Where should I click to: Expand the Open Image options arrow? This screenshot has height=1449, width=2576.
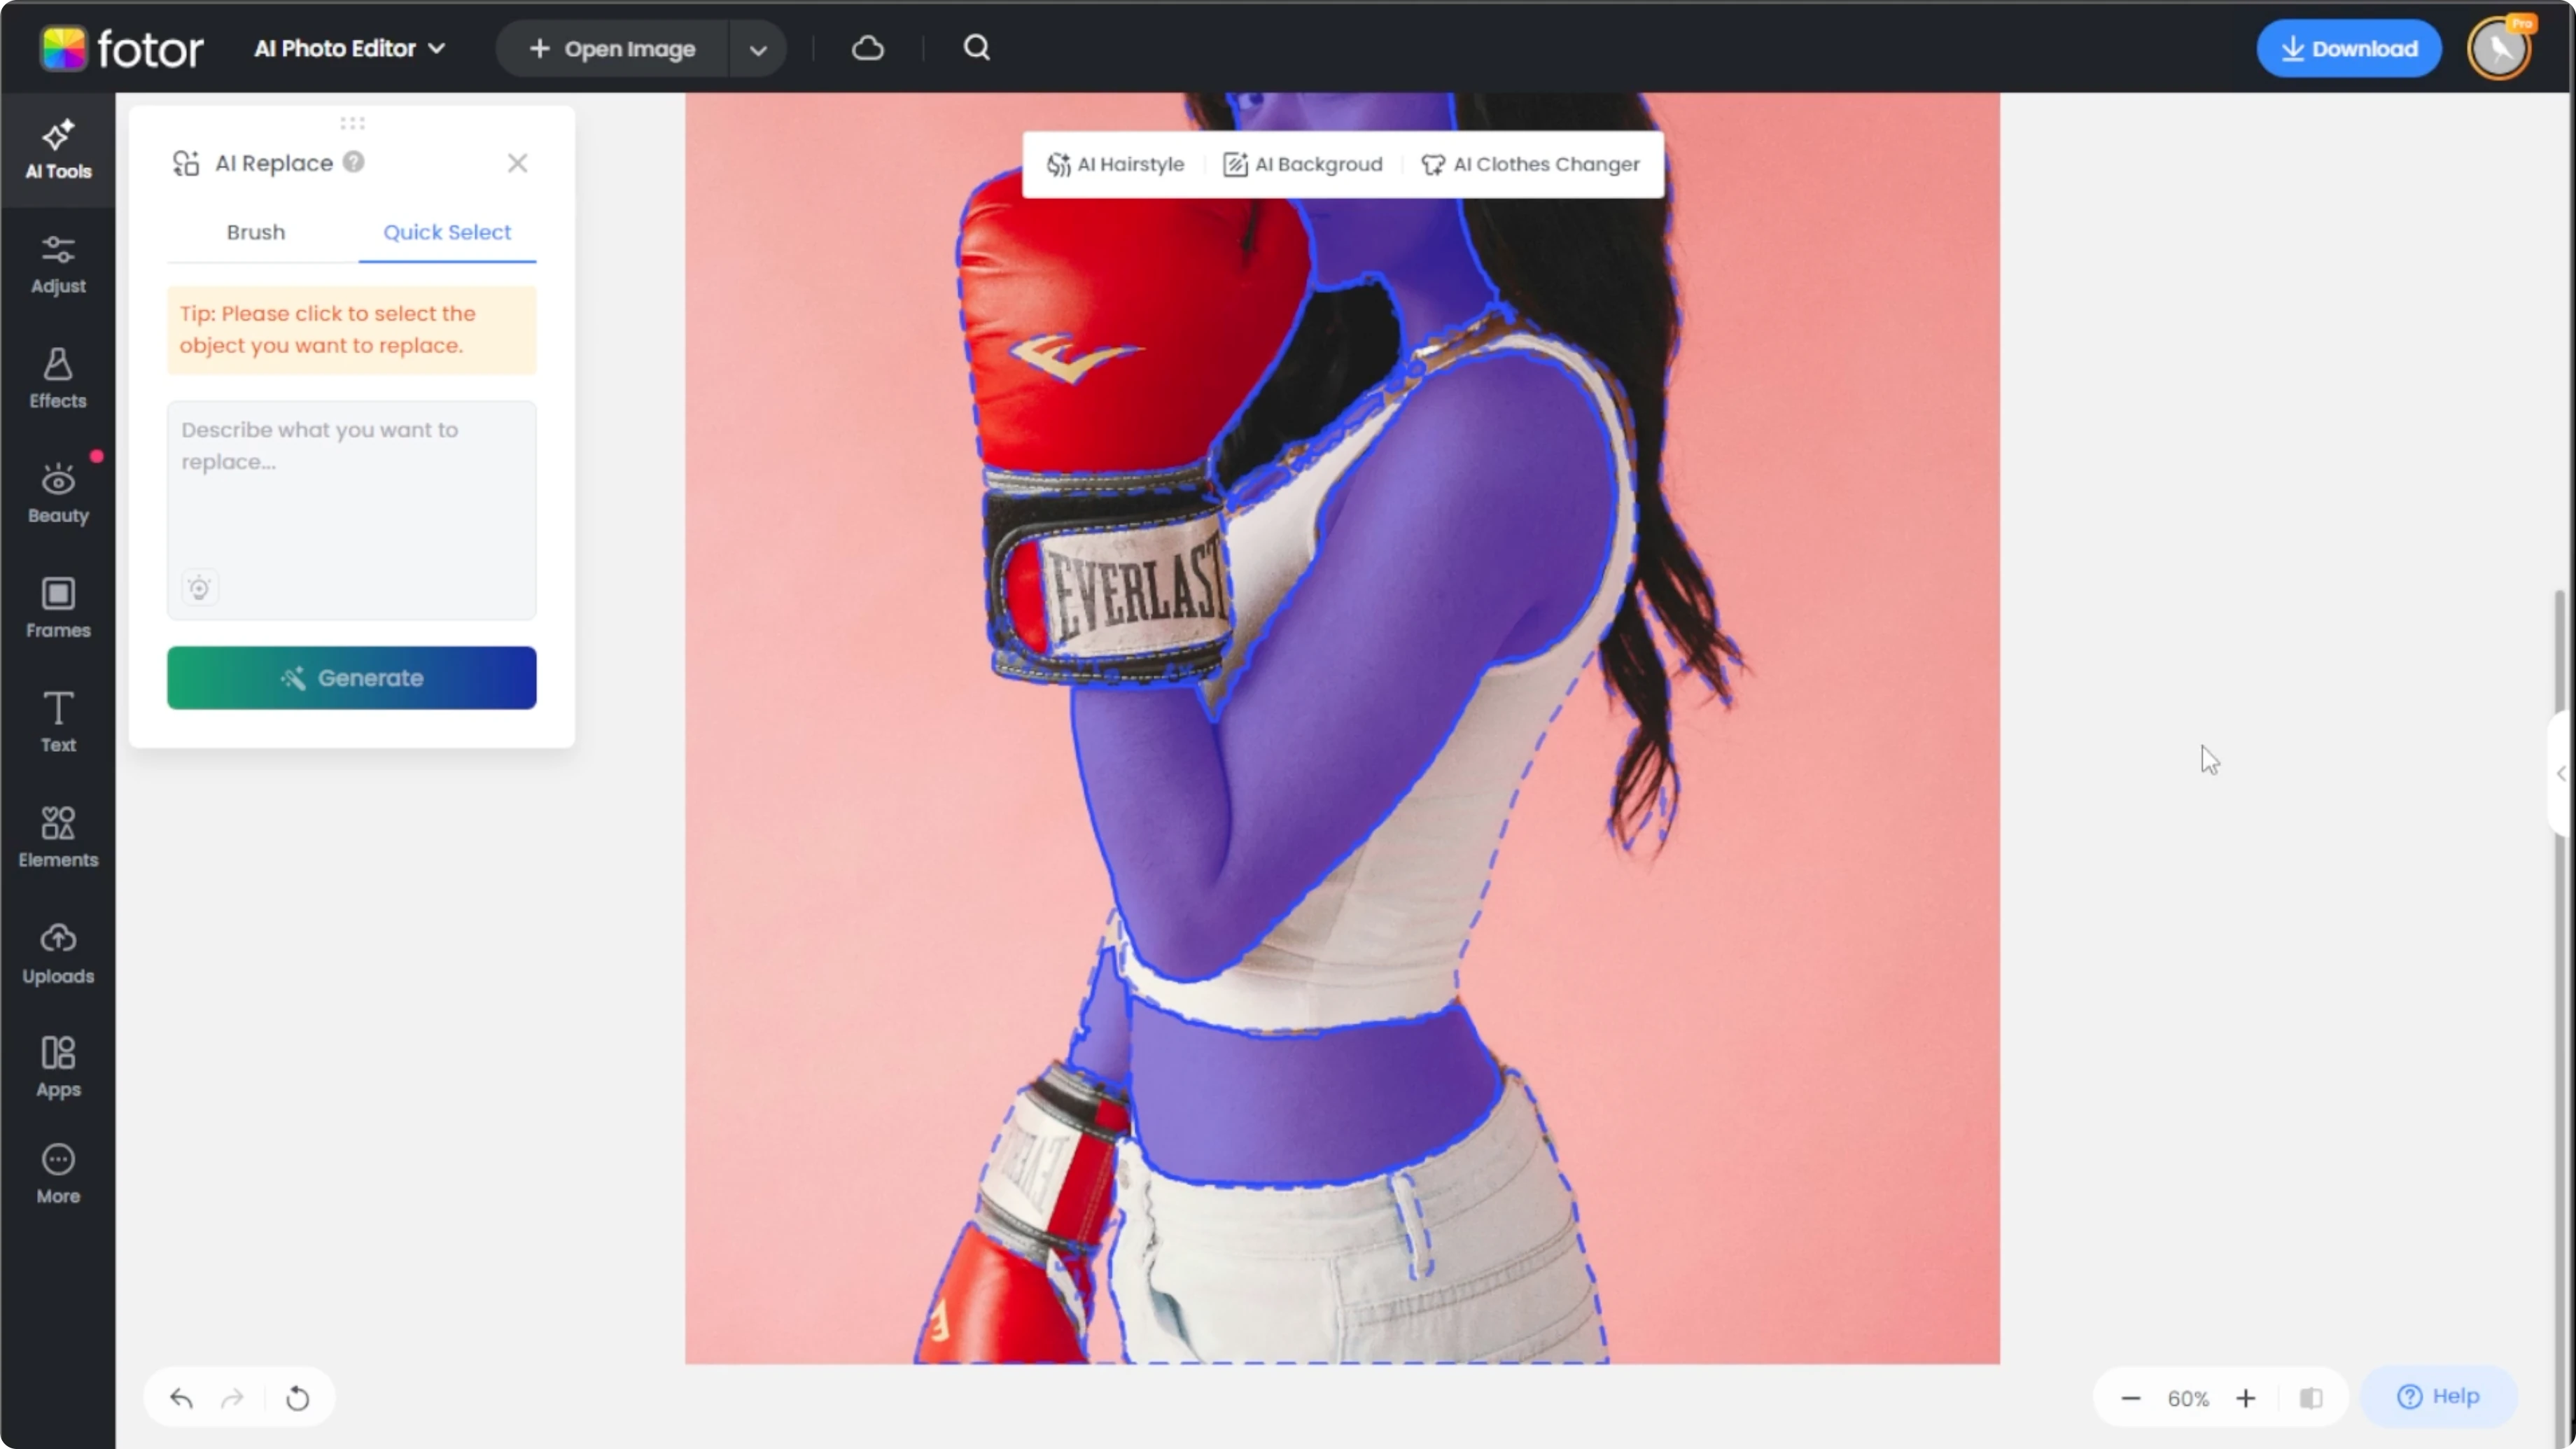pos(758,49)
